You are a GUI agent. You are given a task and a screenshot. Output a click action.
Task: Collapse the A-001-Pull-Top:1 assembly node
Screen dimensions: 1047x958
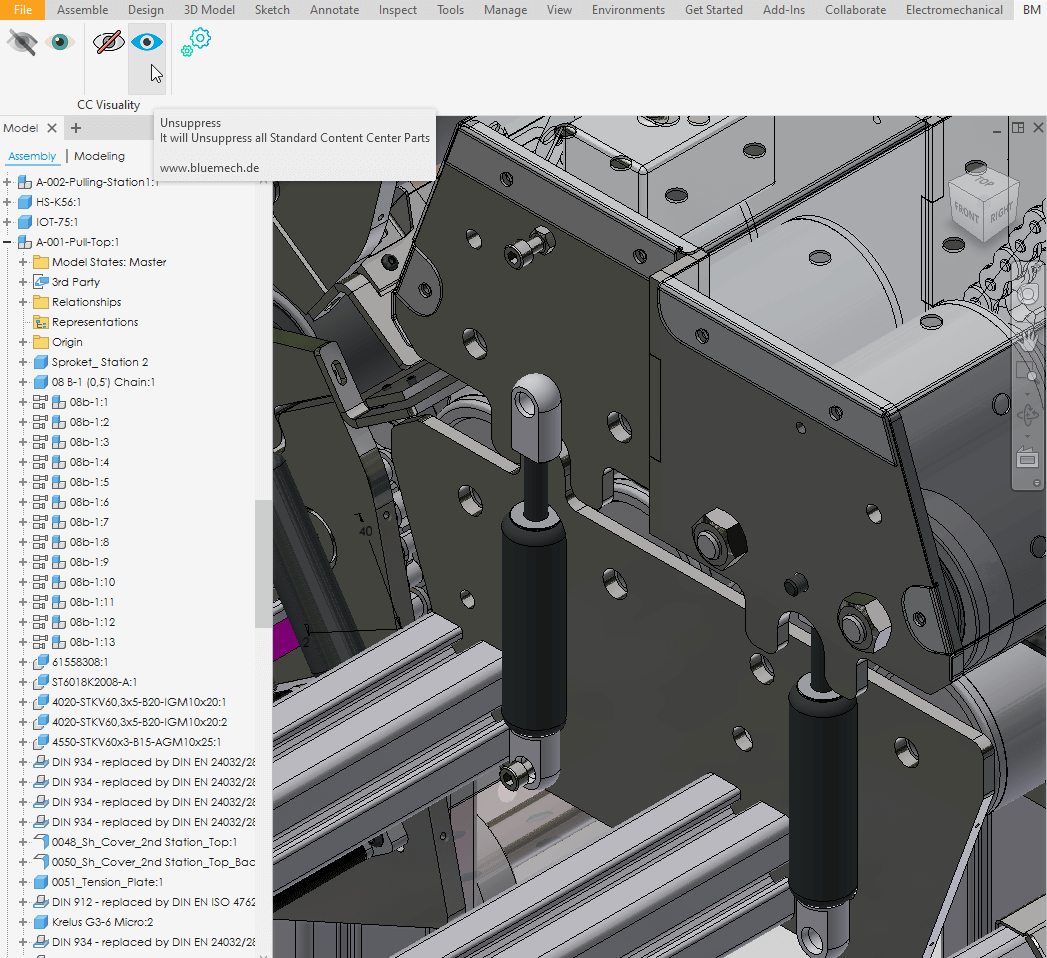click(8, 242)
